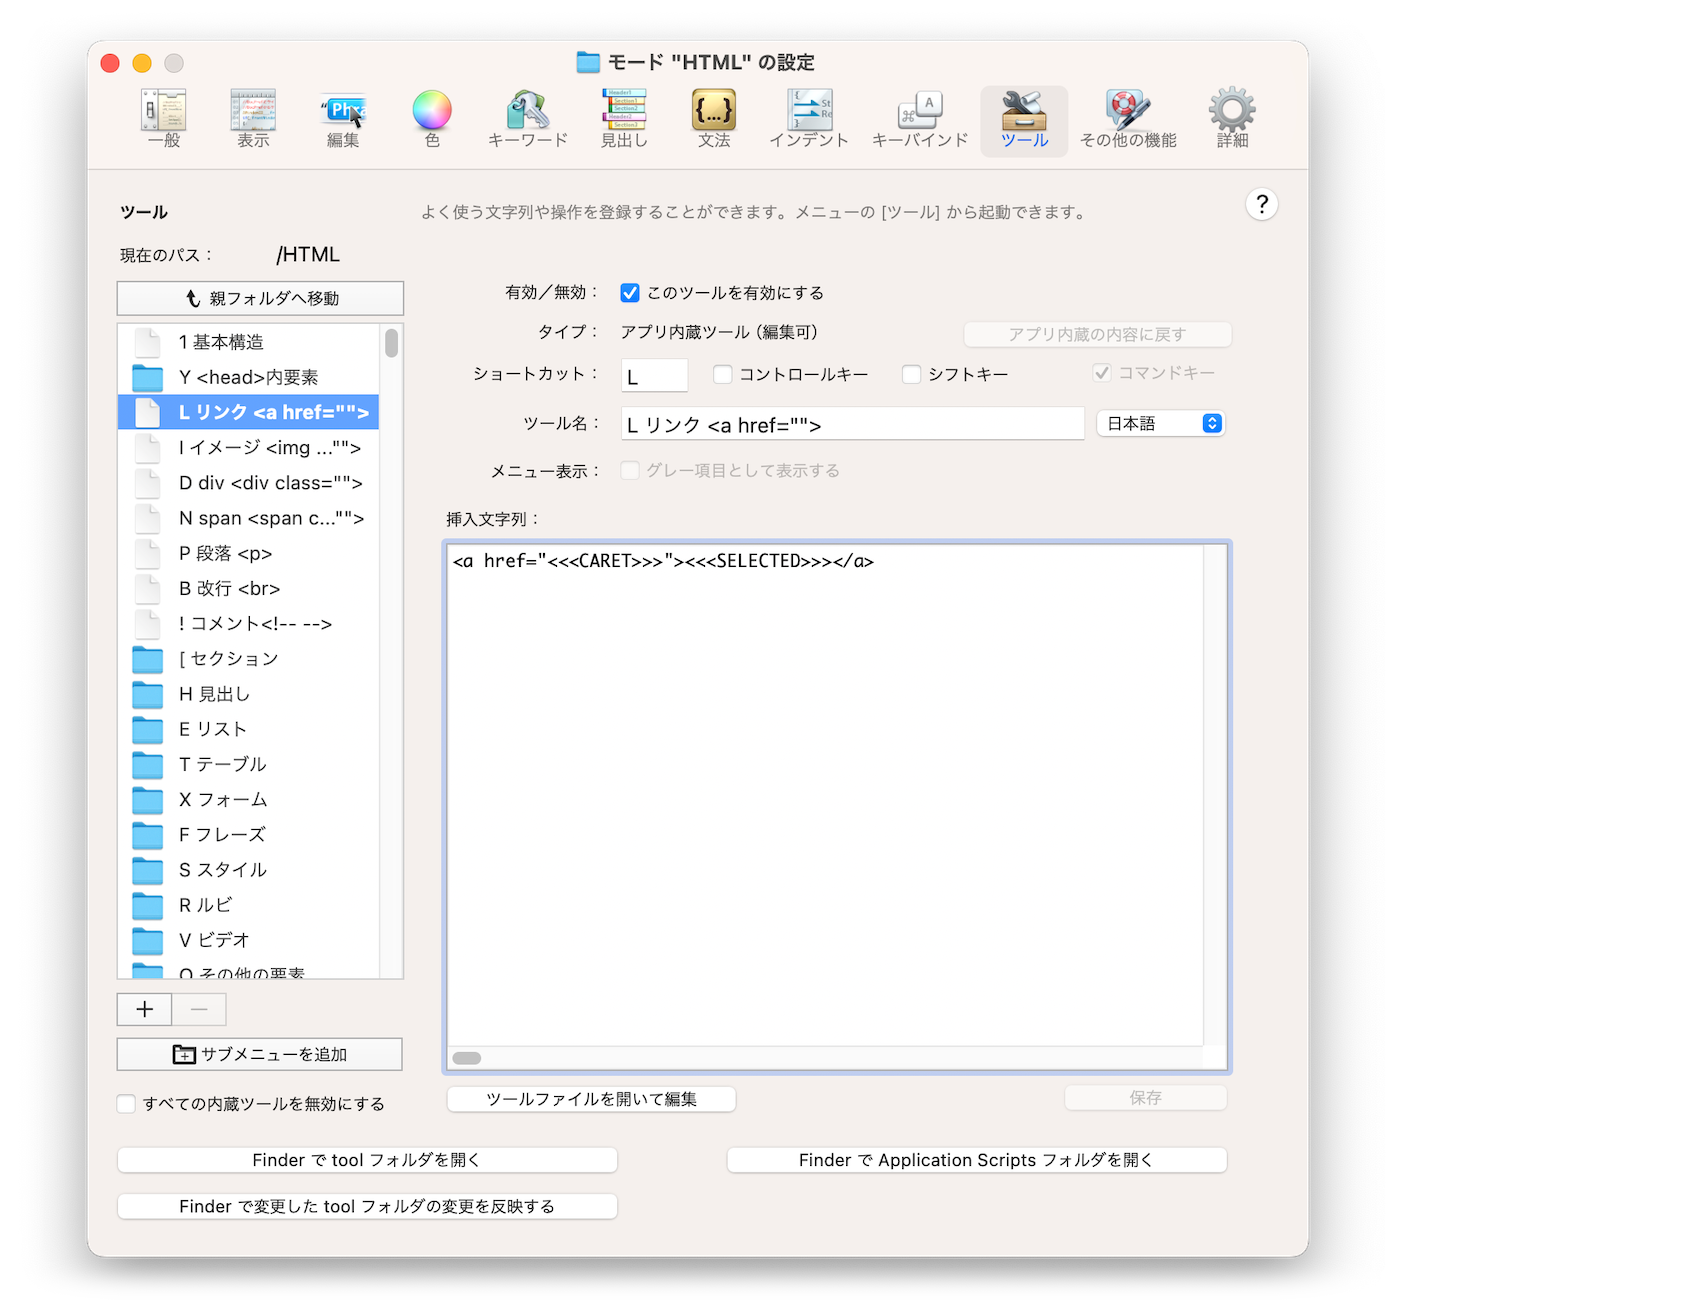
Task: Select the T テーブル folder item
Action: [222, 764]
